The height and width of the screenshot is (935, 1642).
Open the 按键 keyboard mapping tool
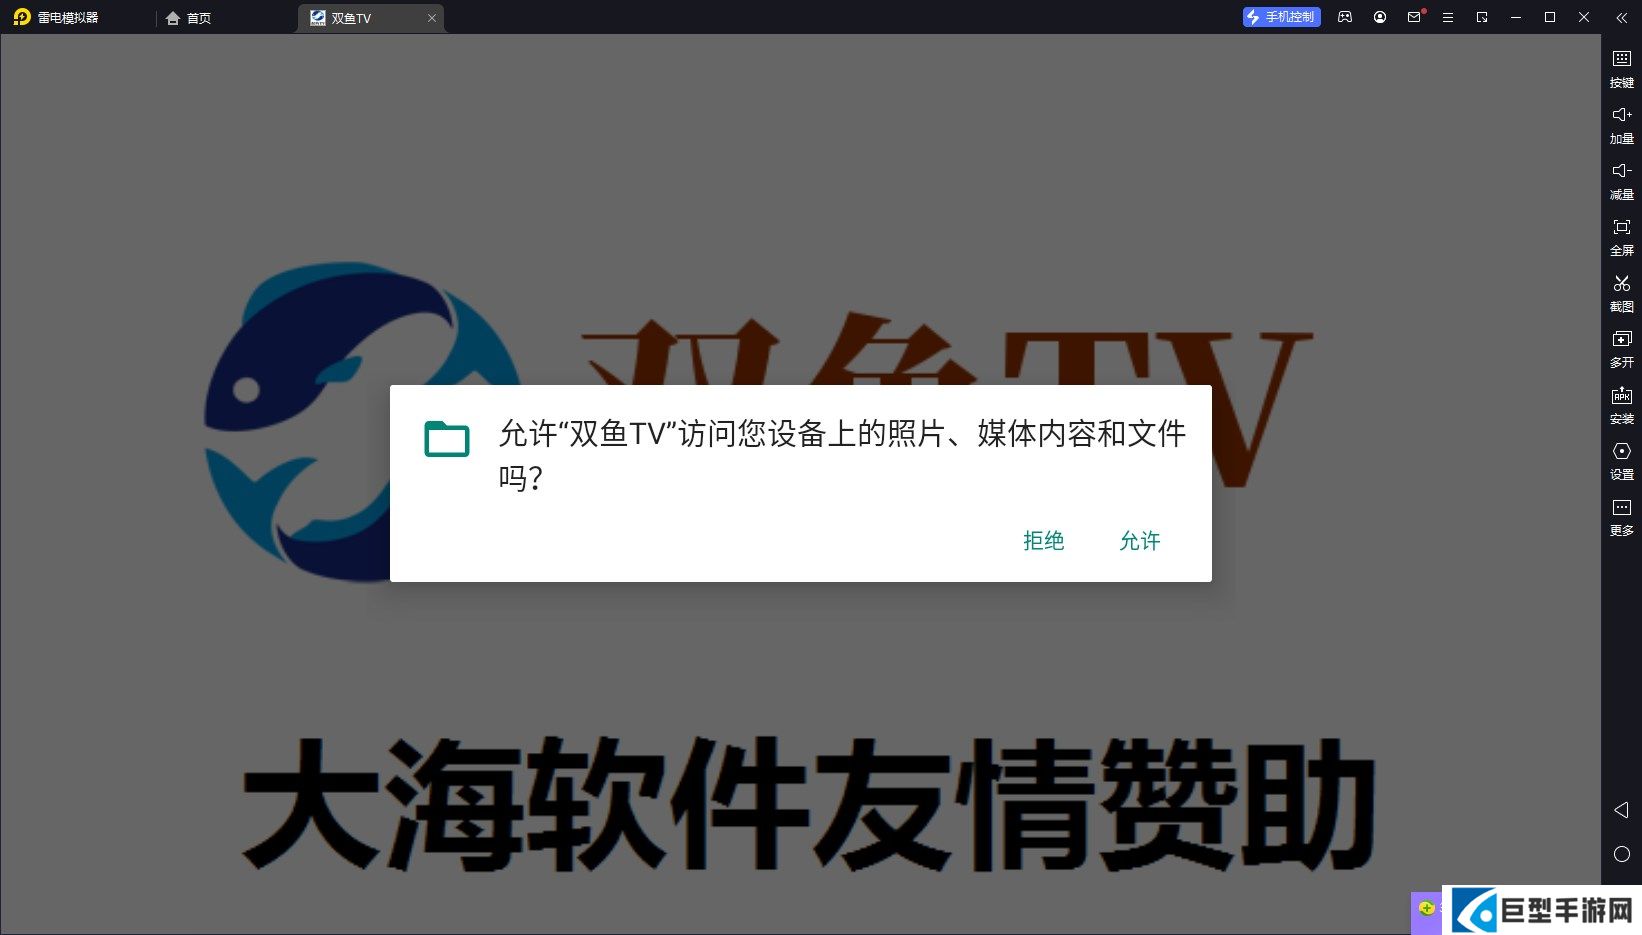tap(1621, 68)
